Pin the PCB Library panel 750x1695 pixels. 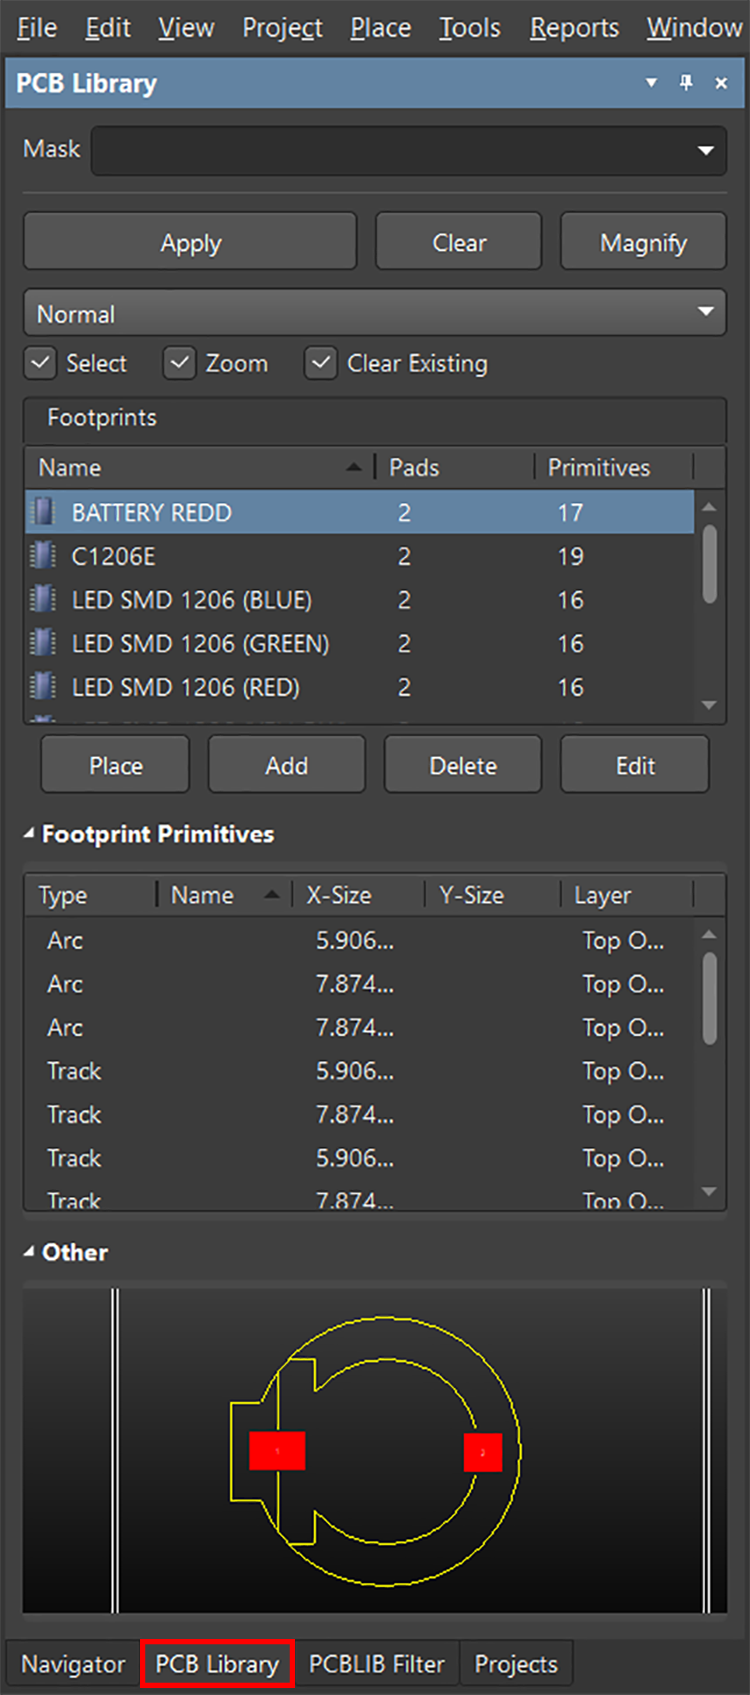[686, 83]
